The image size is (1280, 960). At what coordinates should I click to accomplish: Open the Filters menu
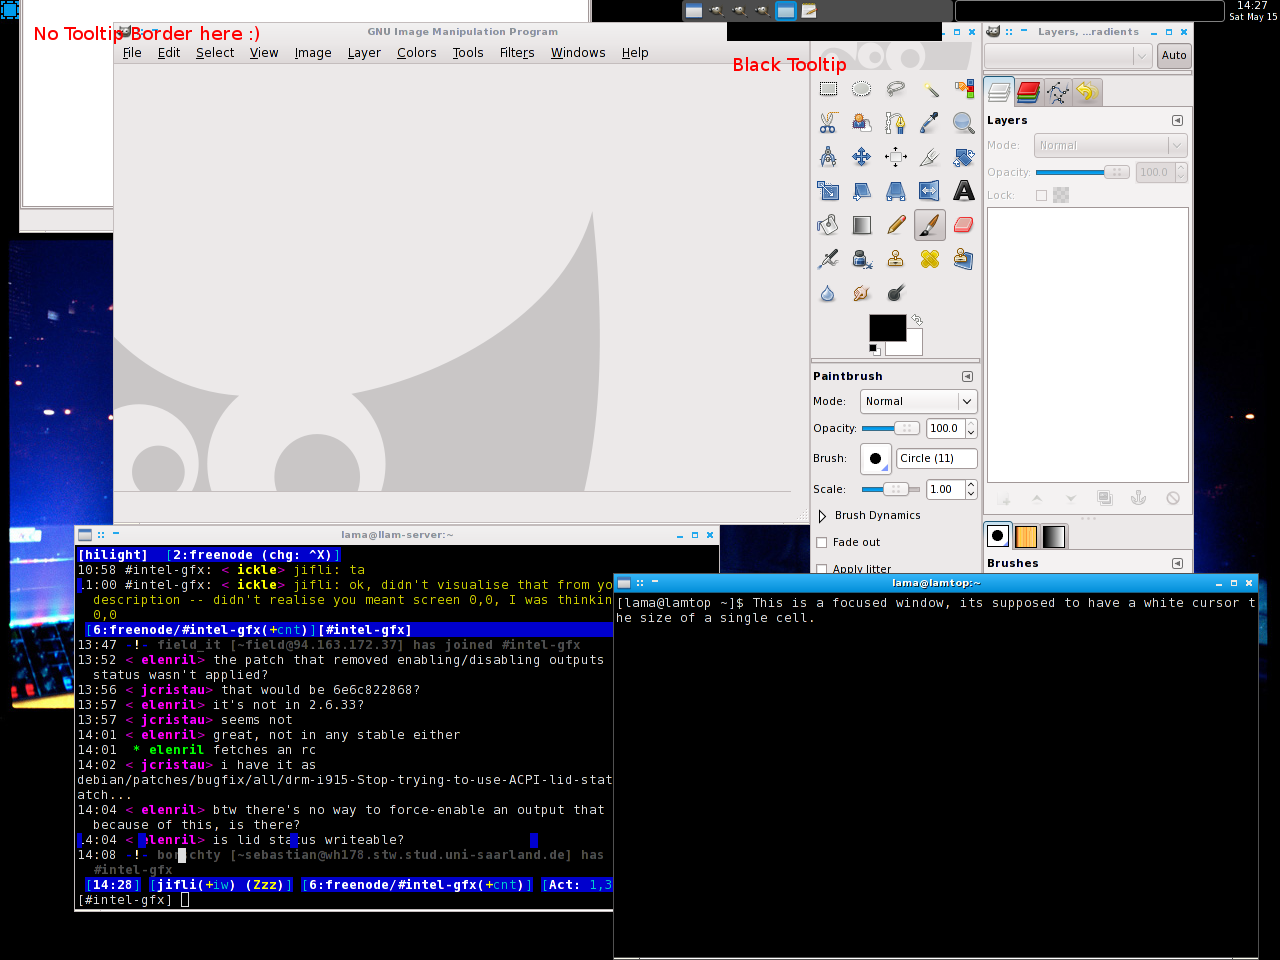point(517,53)
